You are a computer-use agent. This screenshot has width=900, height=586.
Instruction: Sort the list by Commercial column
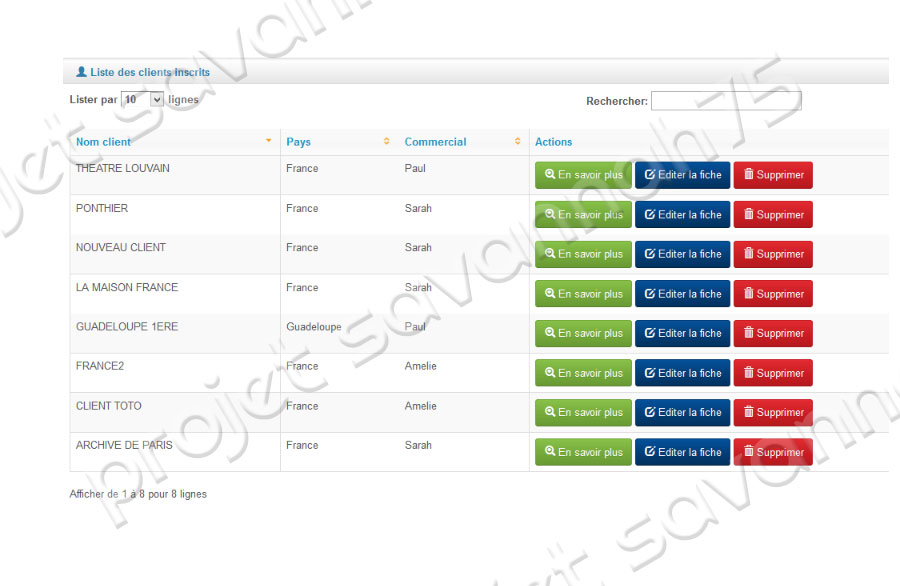435,142
